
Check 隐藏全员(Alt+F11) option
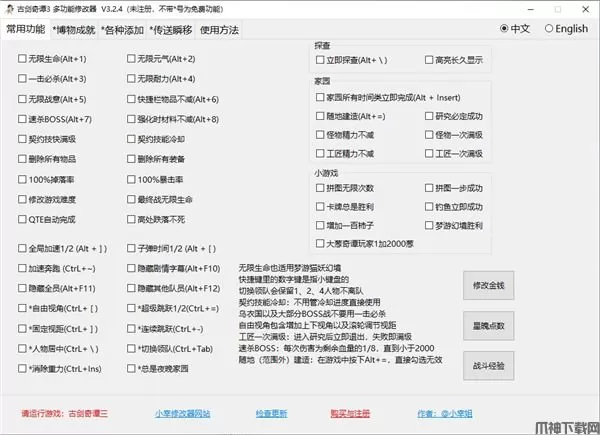click(22, 288)
